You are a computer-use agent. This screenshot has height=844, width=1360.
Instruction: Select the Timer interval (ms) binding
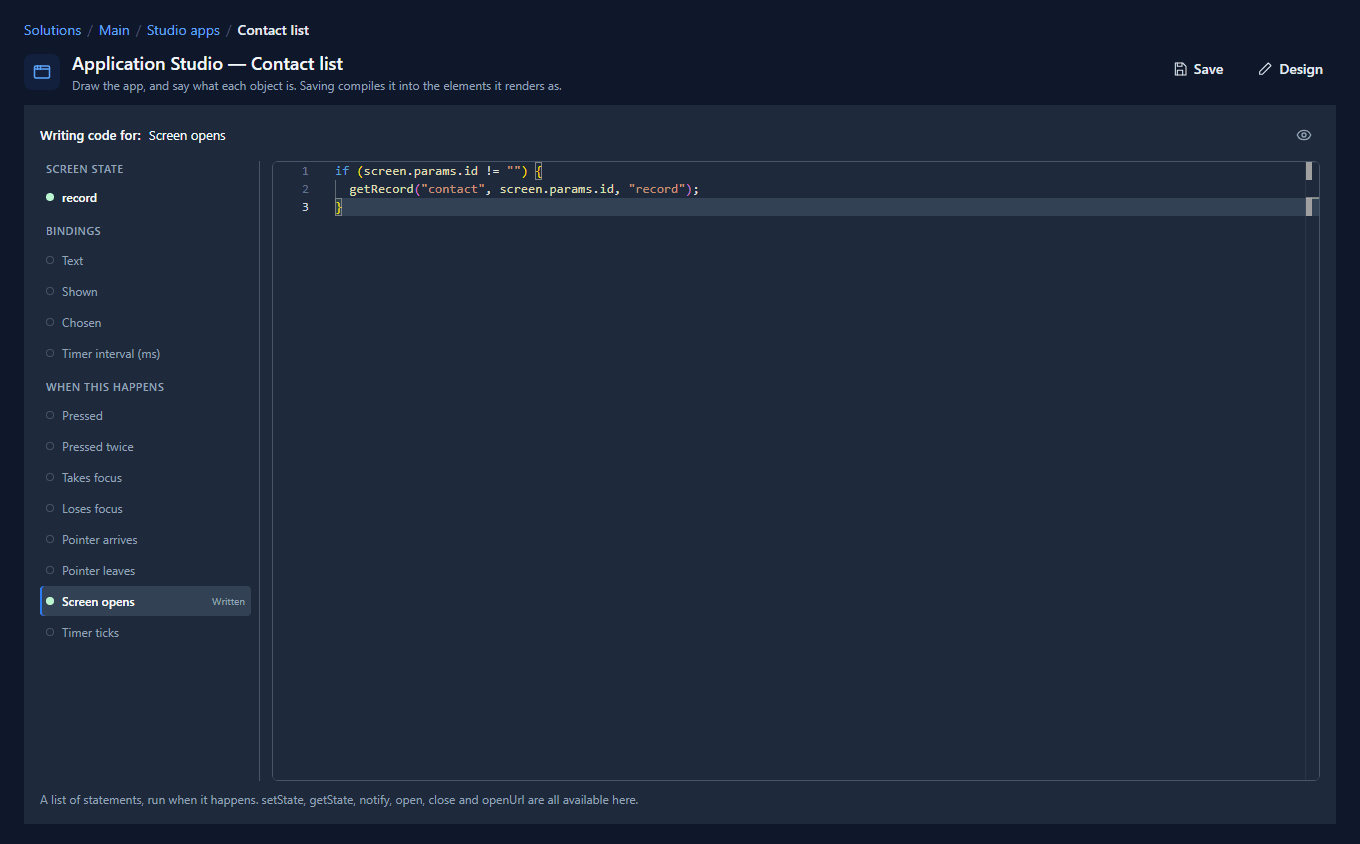[145, 354]
